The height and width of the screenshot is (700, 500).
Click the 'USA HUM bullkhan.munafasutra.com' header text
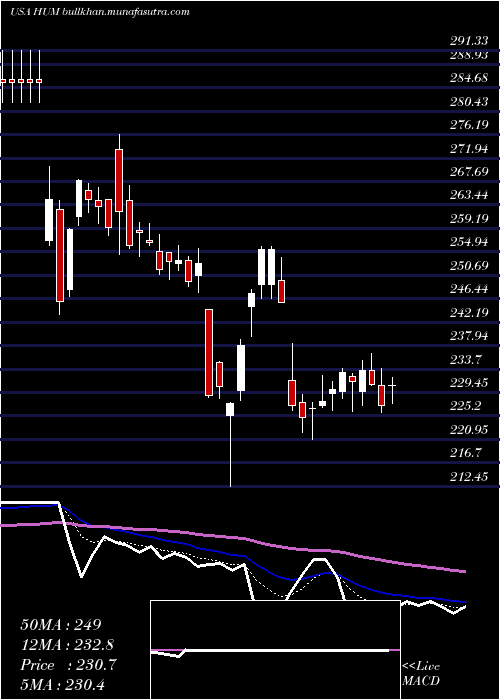[x=99, y=11]
